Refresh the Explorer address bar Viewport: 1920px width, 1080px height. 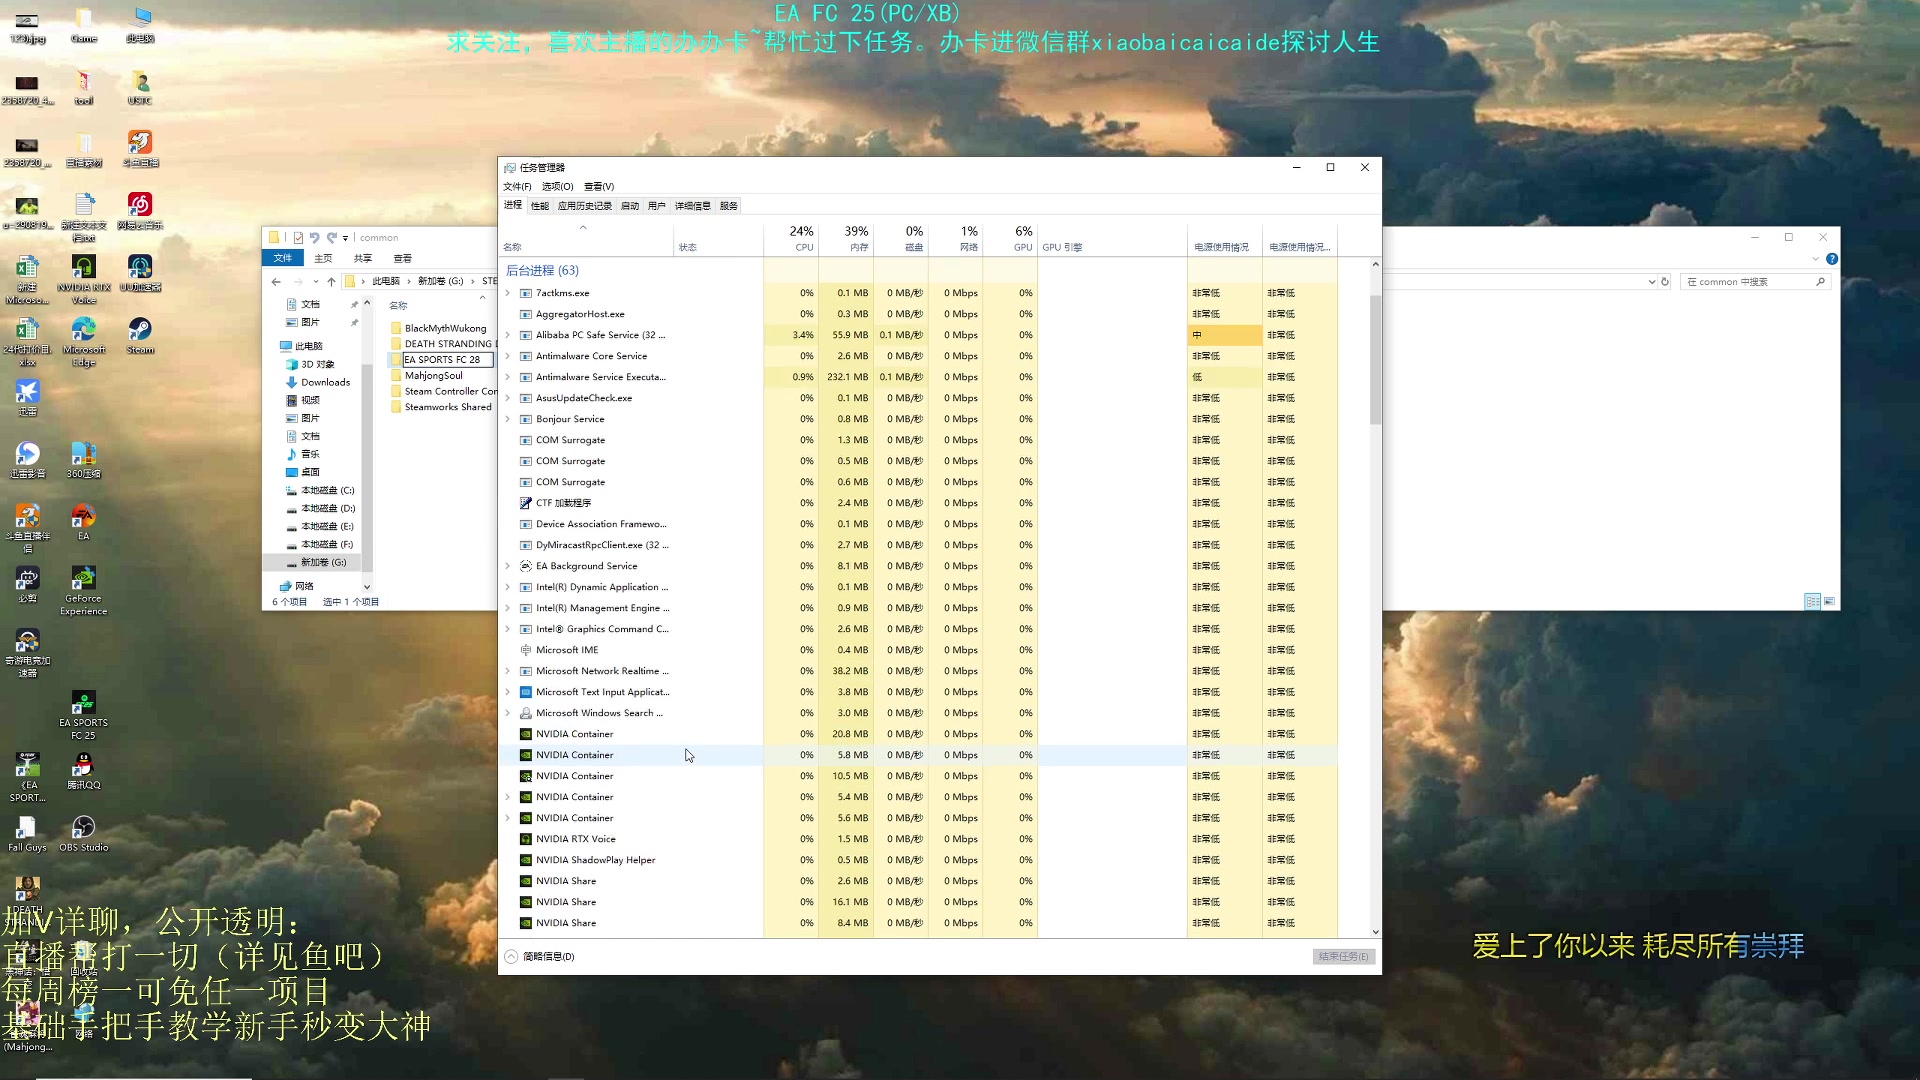pyautogui.click(x=1665, y=282)
